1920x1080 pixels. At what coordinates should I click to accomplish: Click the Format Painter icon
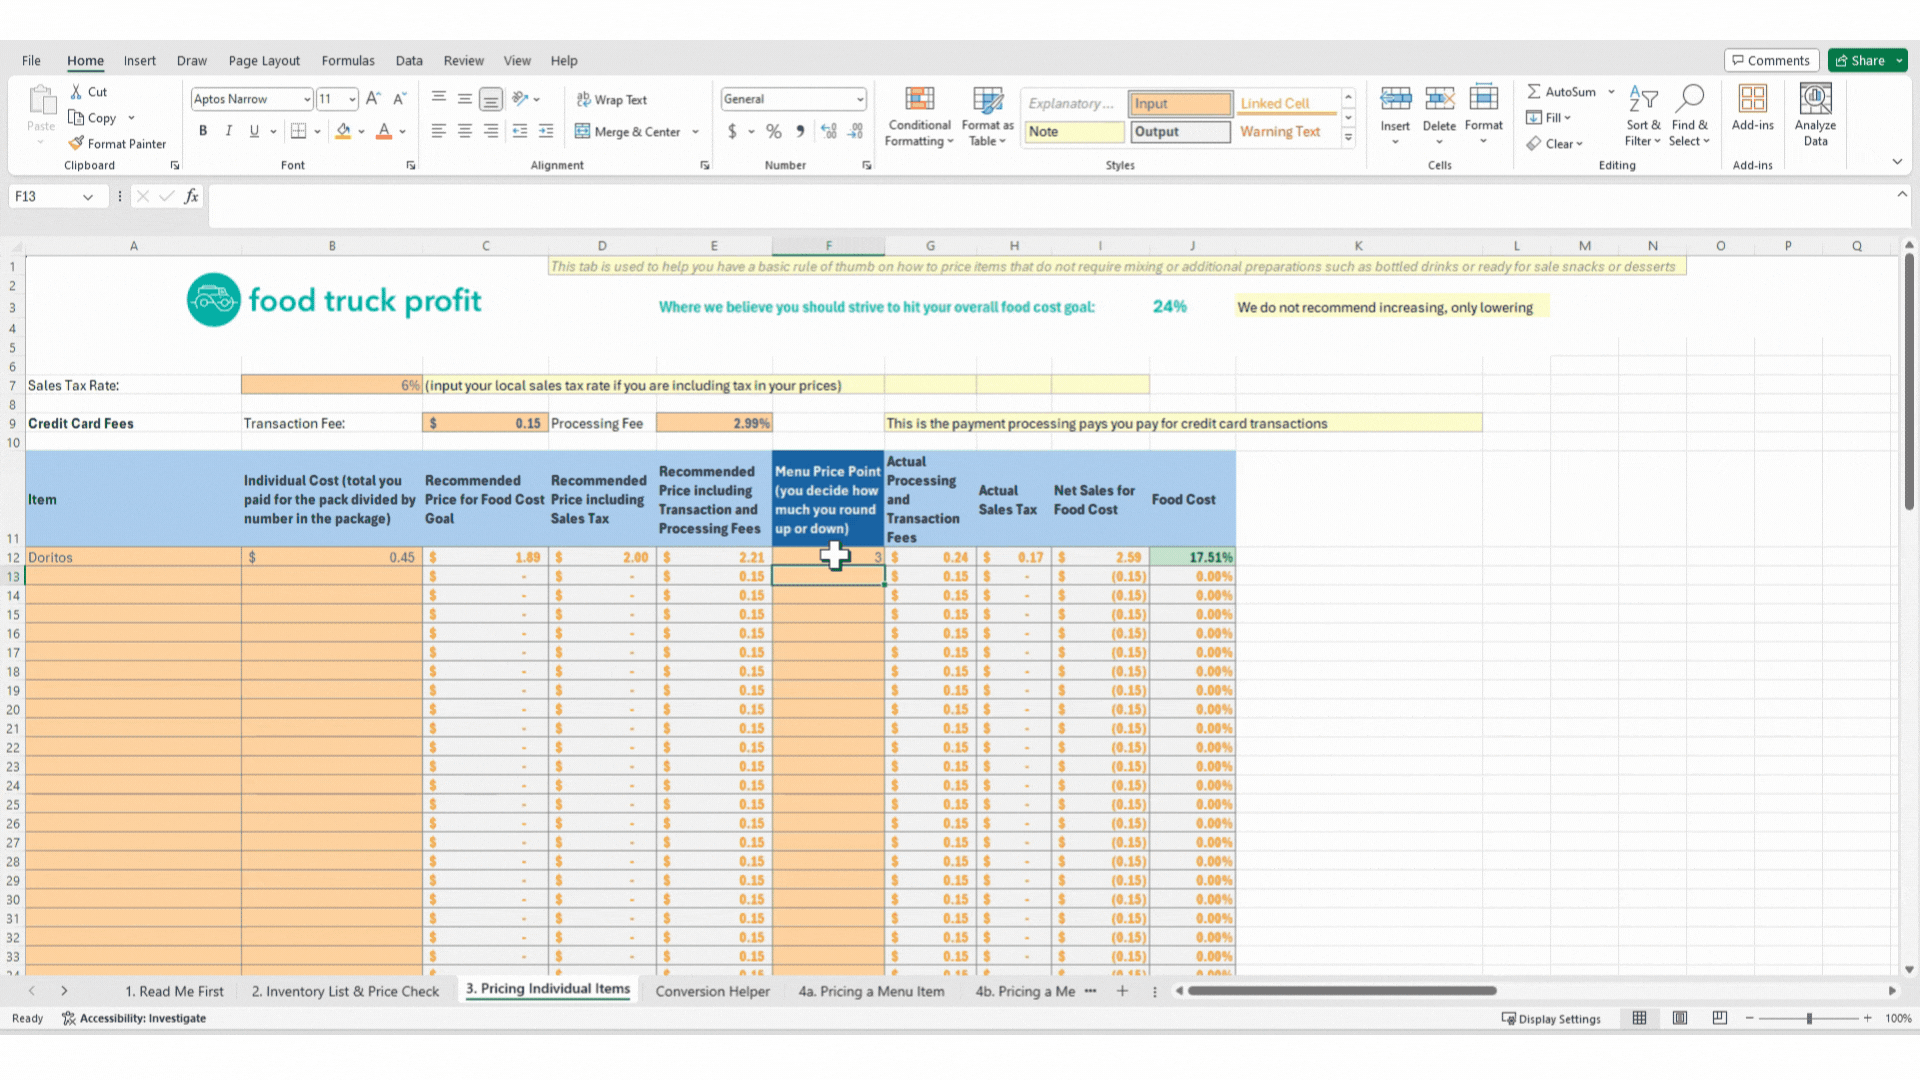[x=76, y=144]
